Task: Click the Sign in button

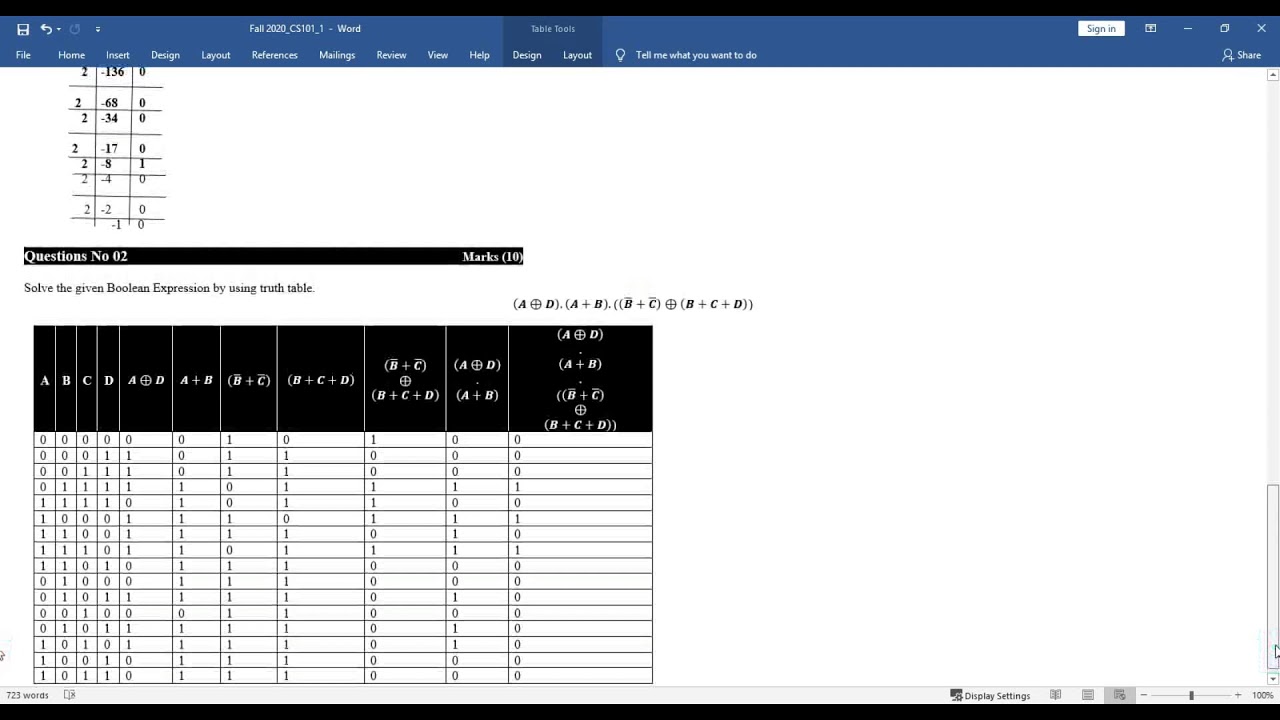Action: tap(1101, 29)
